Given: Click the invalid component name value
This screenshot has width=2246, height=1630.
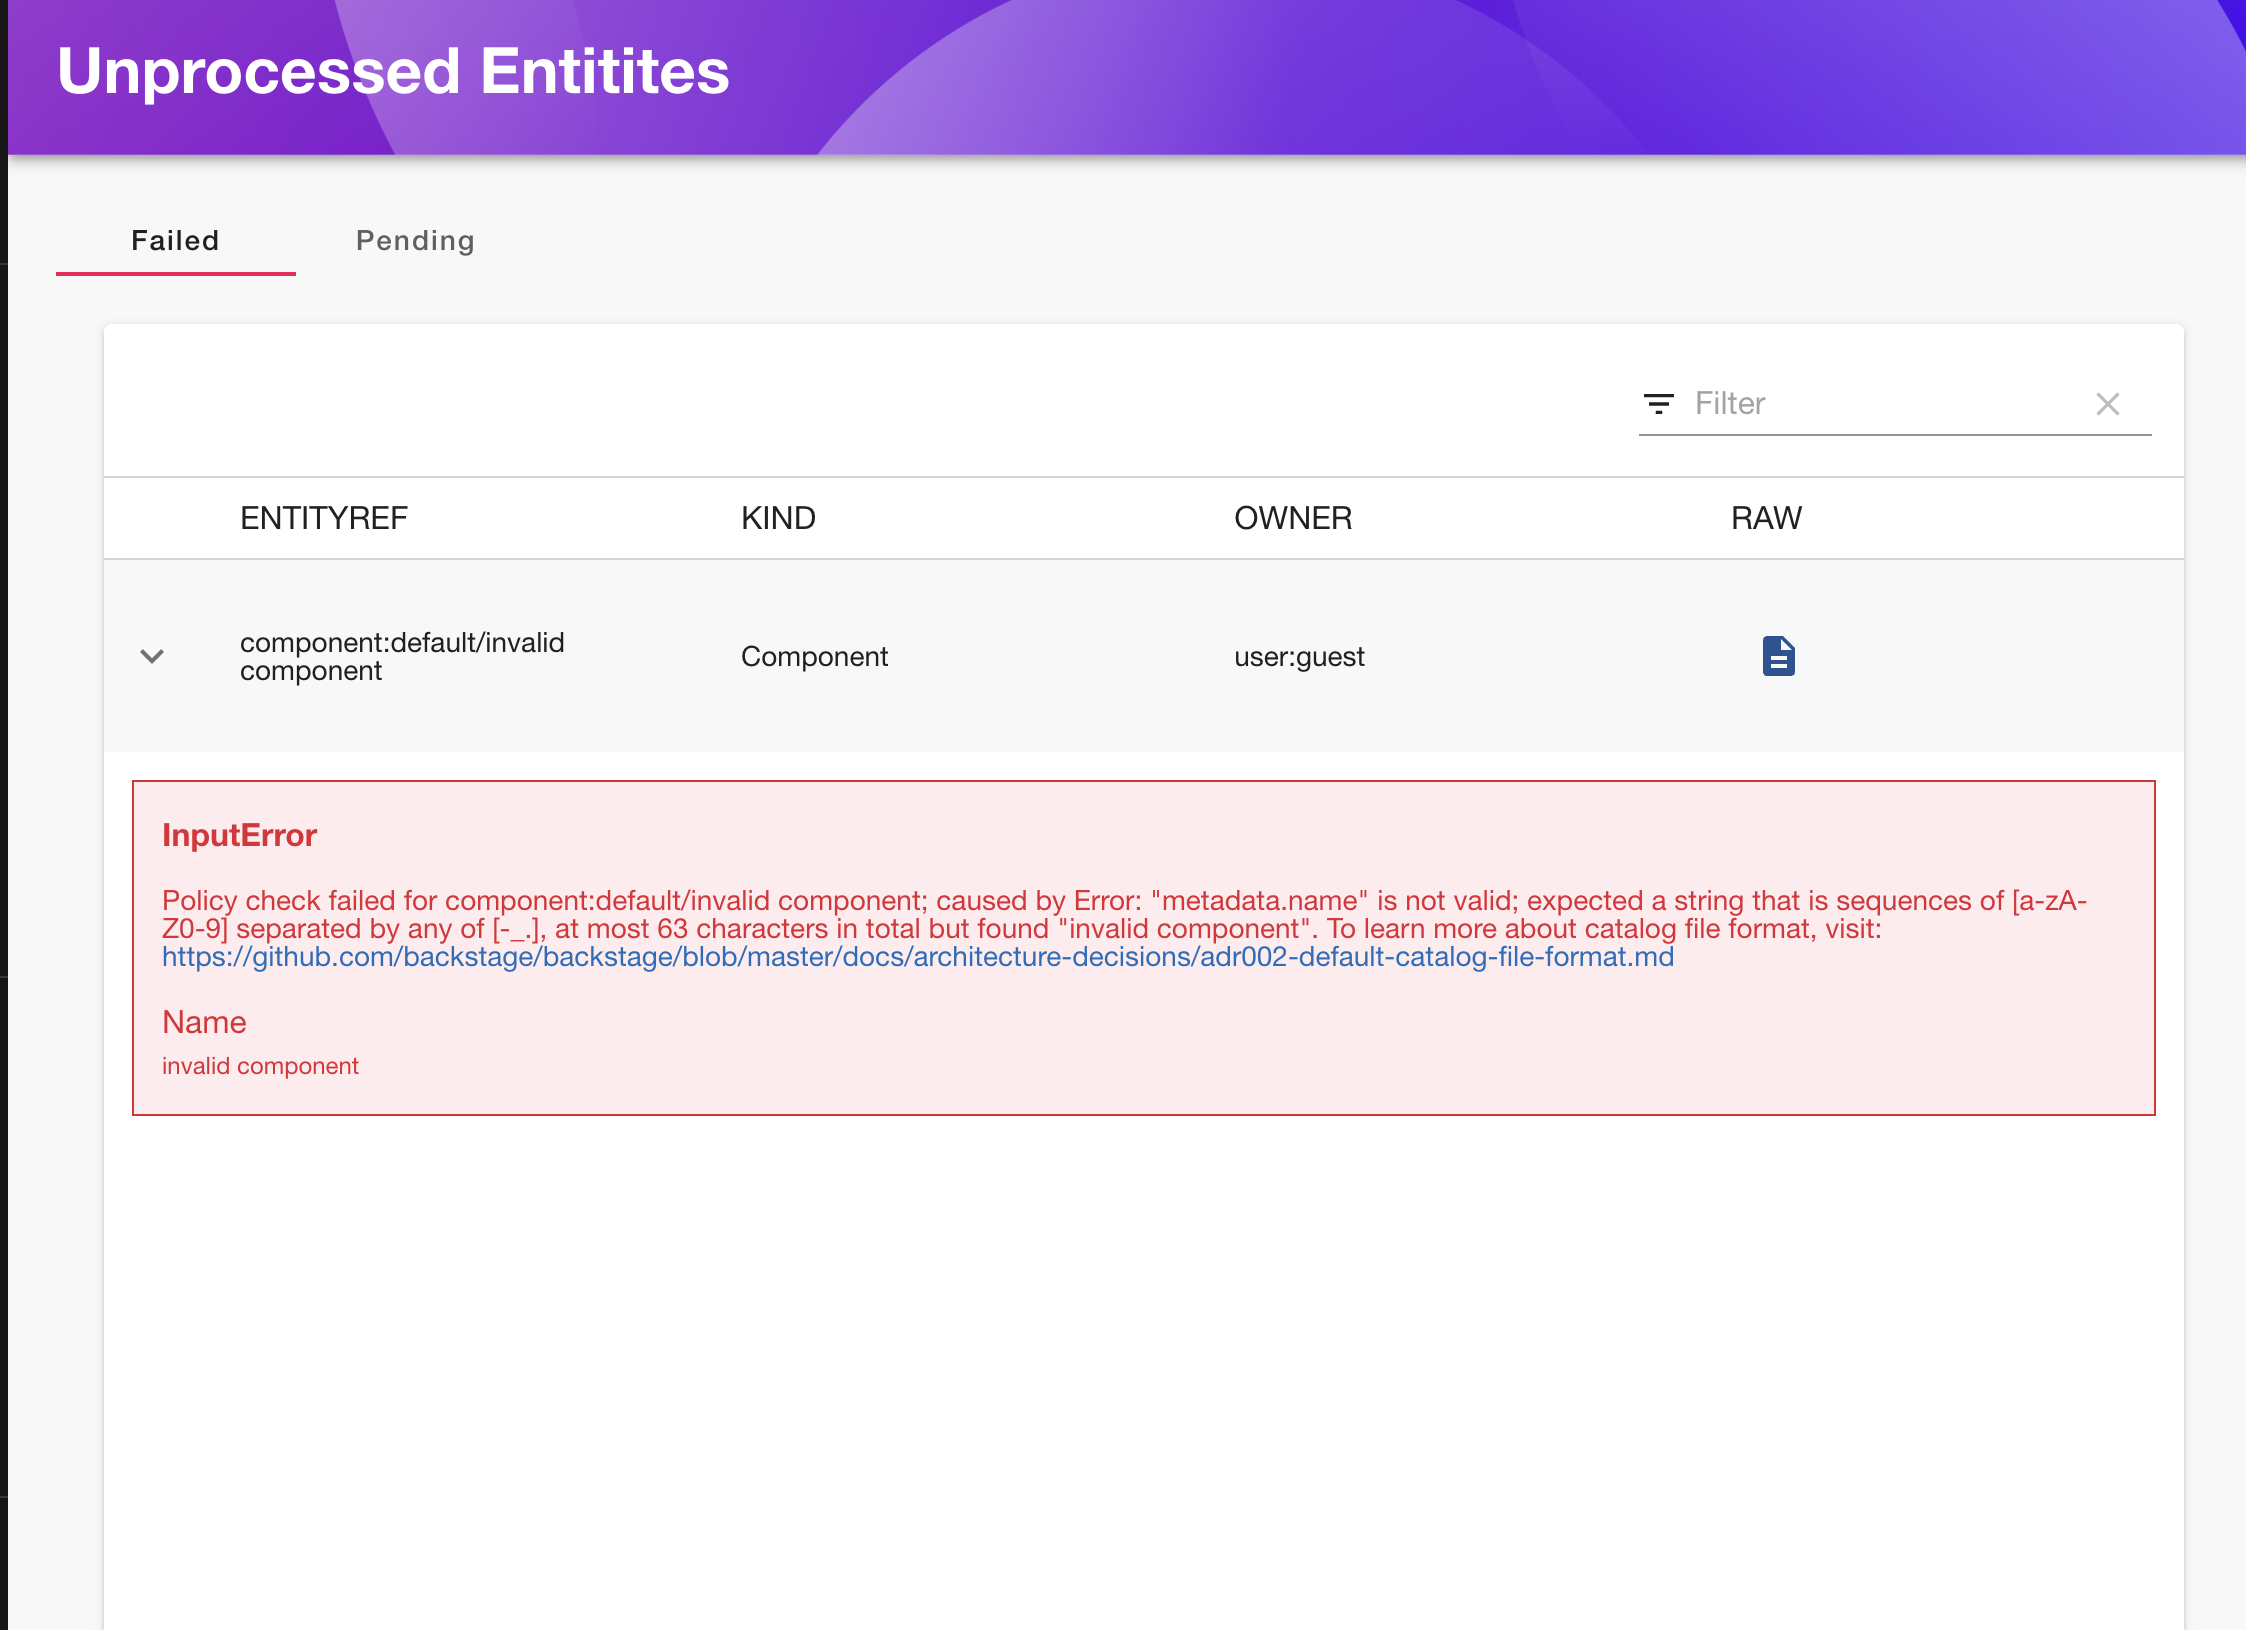Looking at the screenshot, I should (x=260, y=1066).
